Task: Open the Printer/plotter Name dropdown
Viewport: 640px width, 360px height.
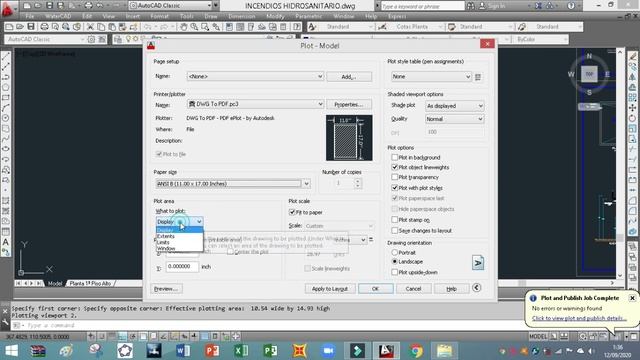Action: pos(320,104)
